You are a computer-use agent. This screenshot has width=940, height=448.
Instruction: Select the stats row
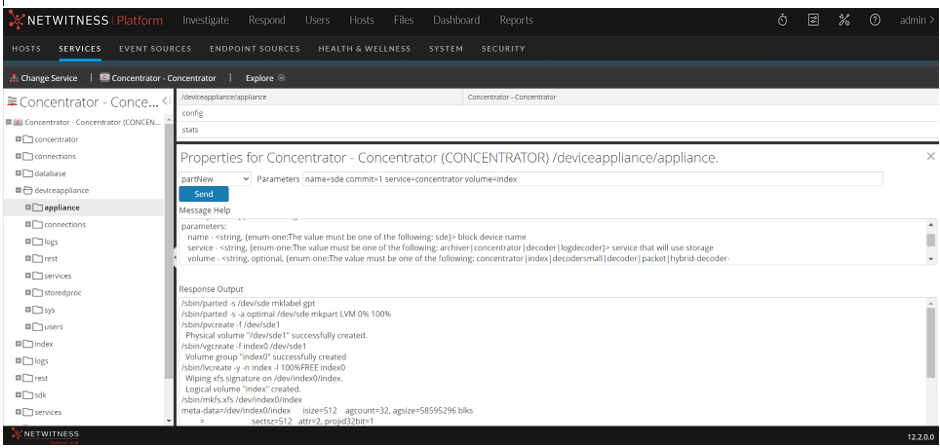pyautogui.click(x=558, y=130)
